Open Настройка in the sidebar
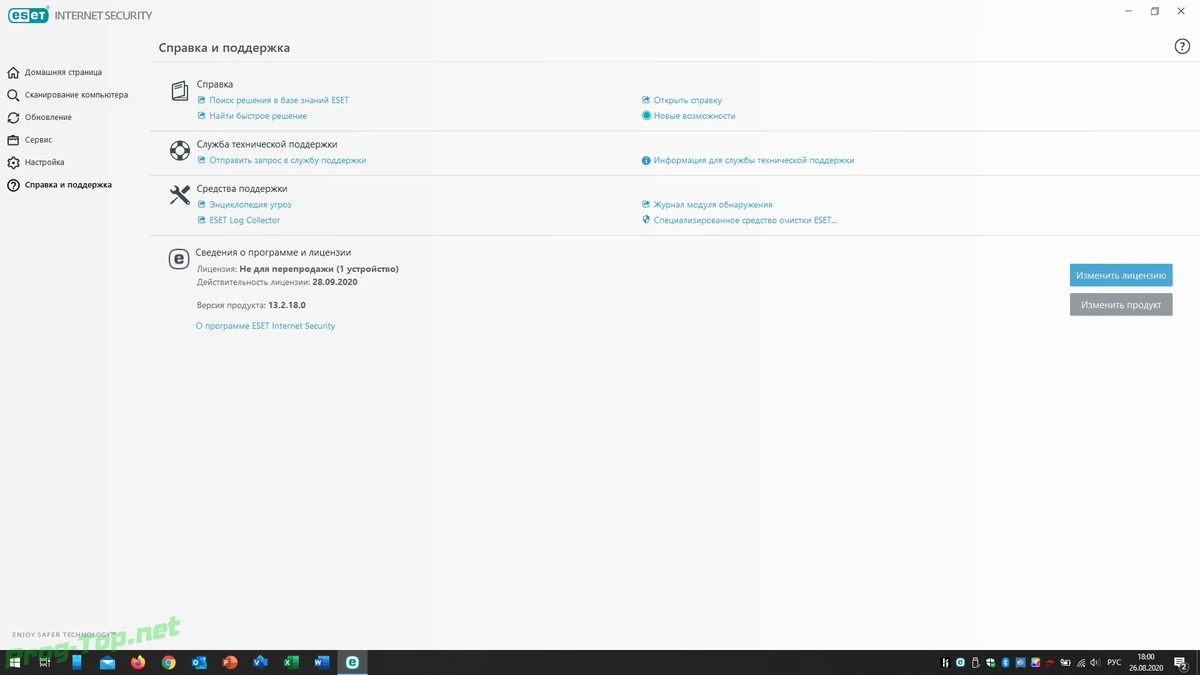The height and width of the screenshot is (675, 1200). pos(45,162)
